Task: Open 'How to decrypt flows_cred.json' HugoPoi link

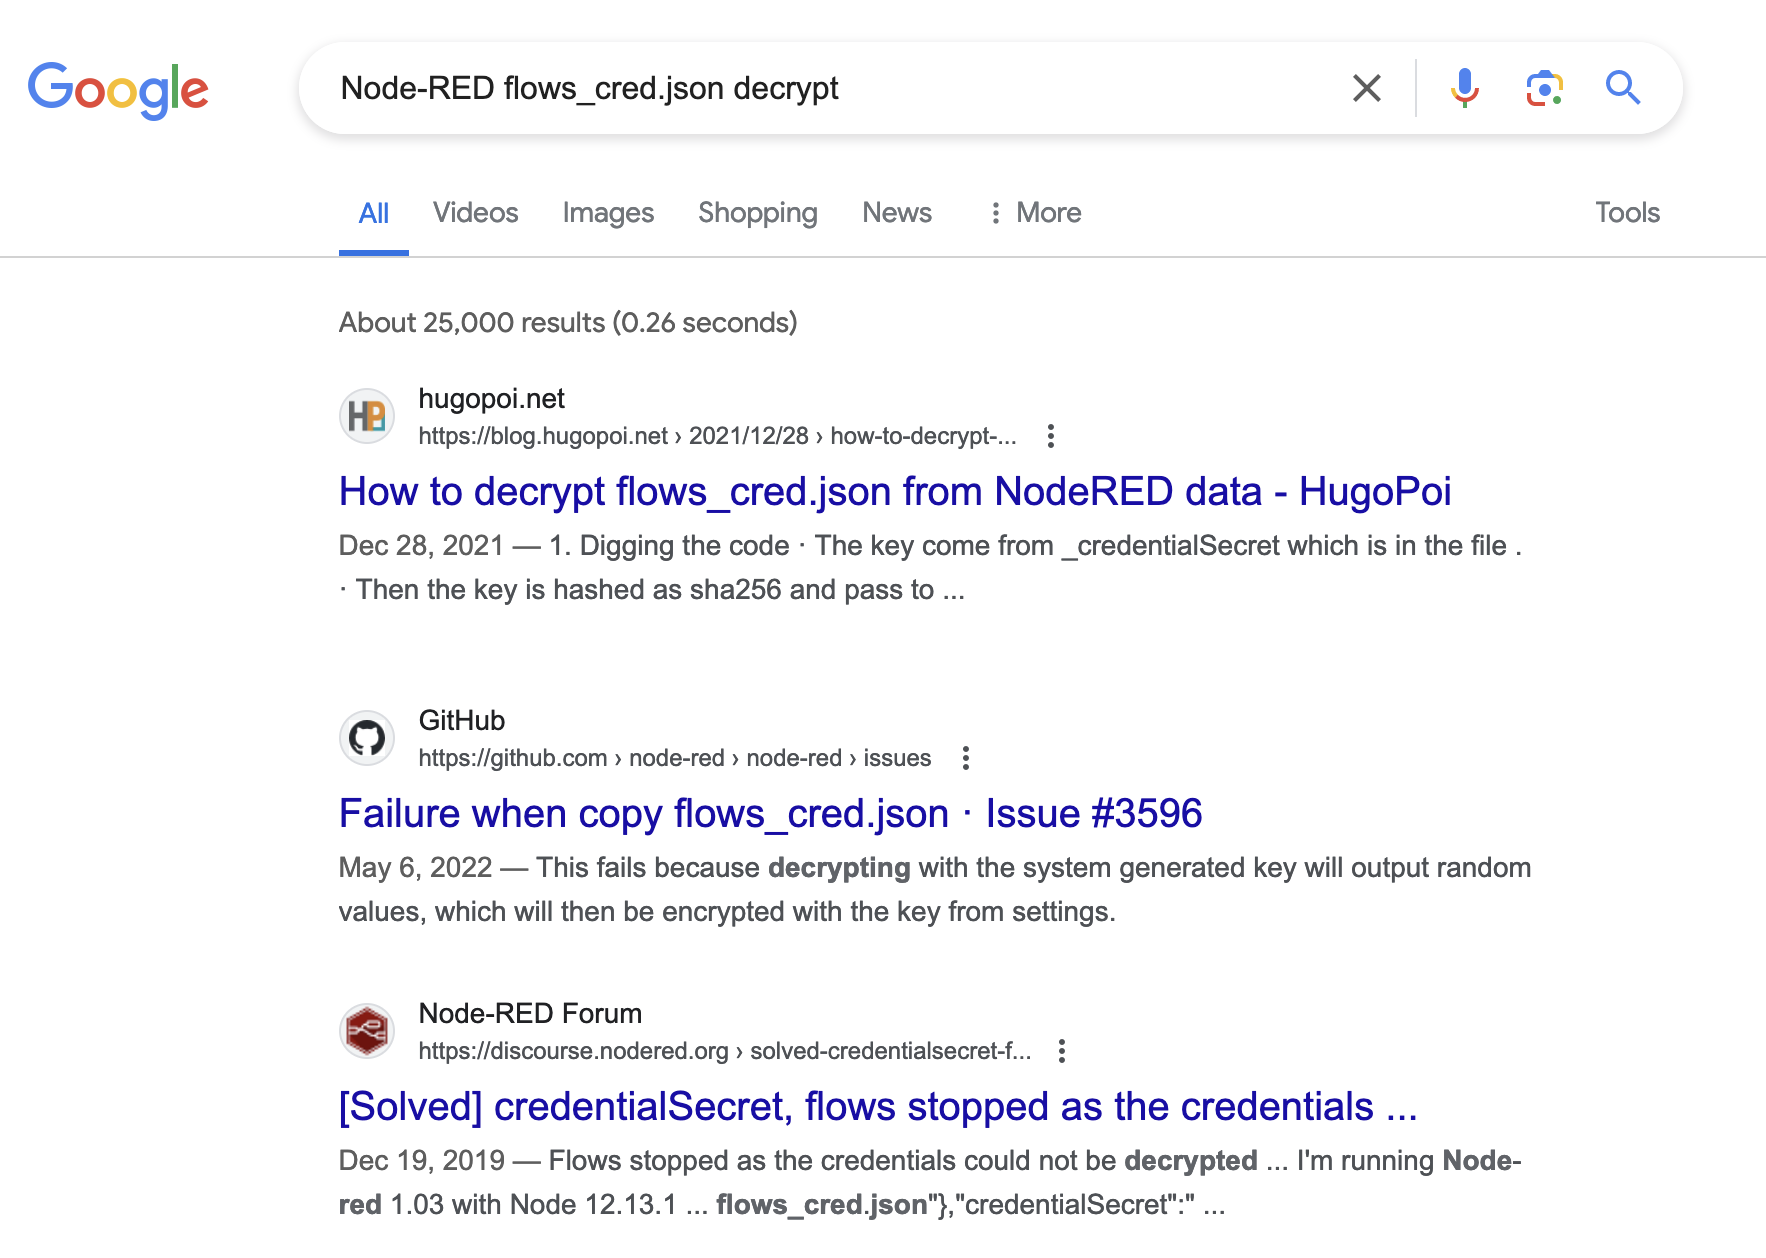Action: coord(895,492)
